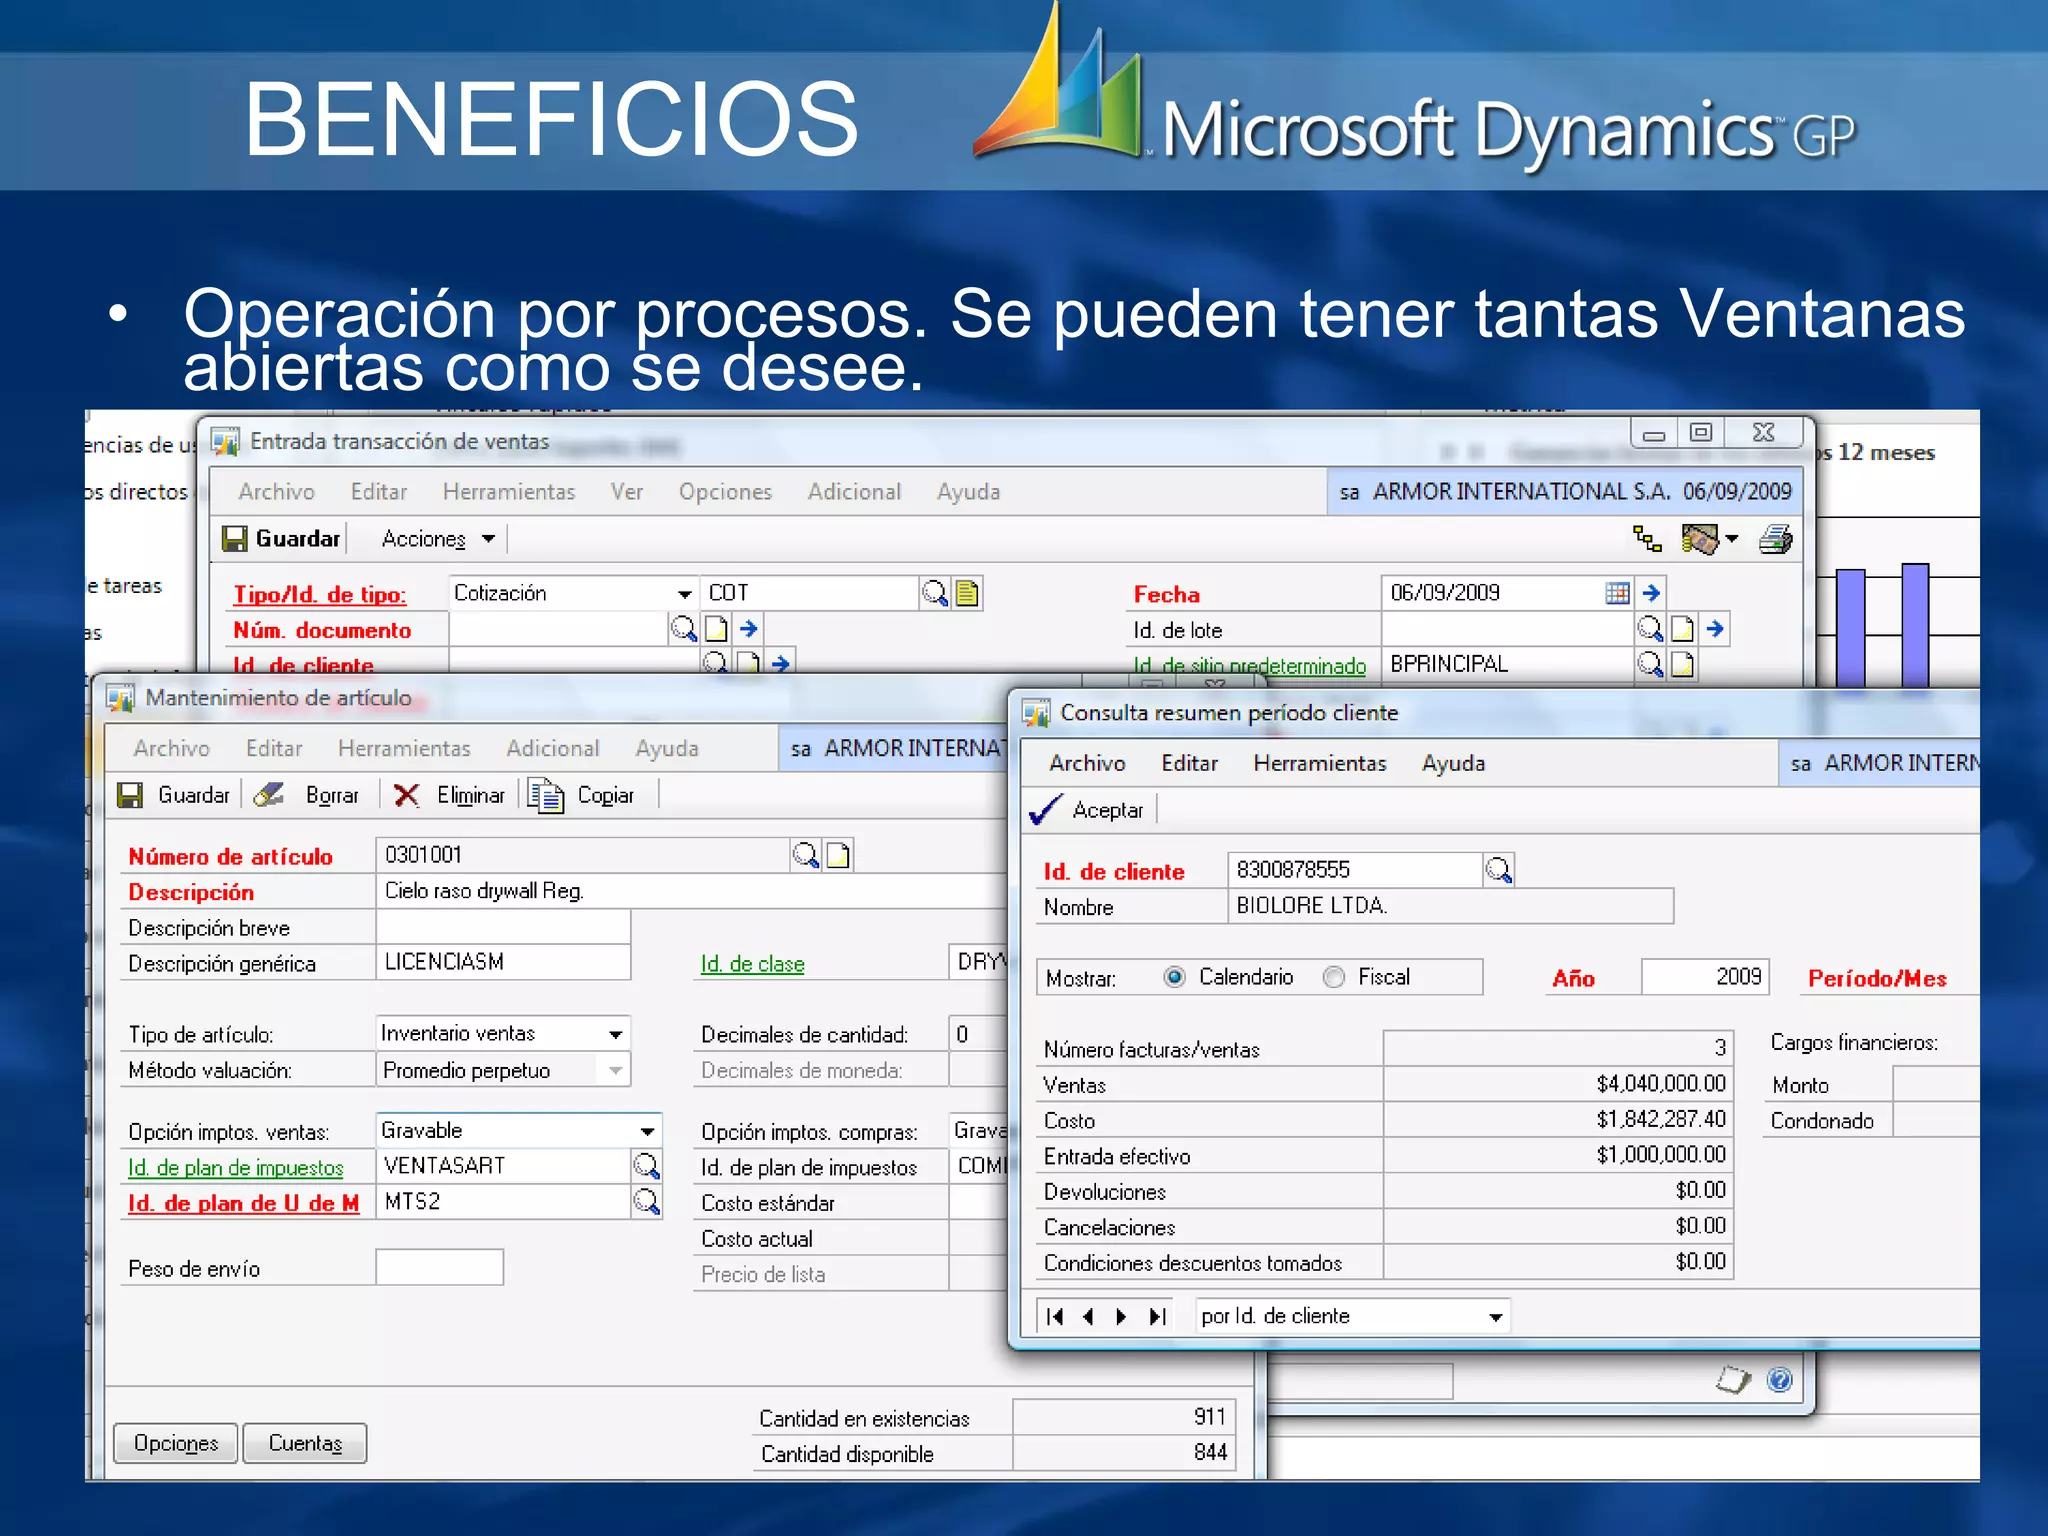Click Borrar eraser icon in Mantenimiento de artículo
This screenshot has width=2048, height=1536.
[268, 795]
